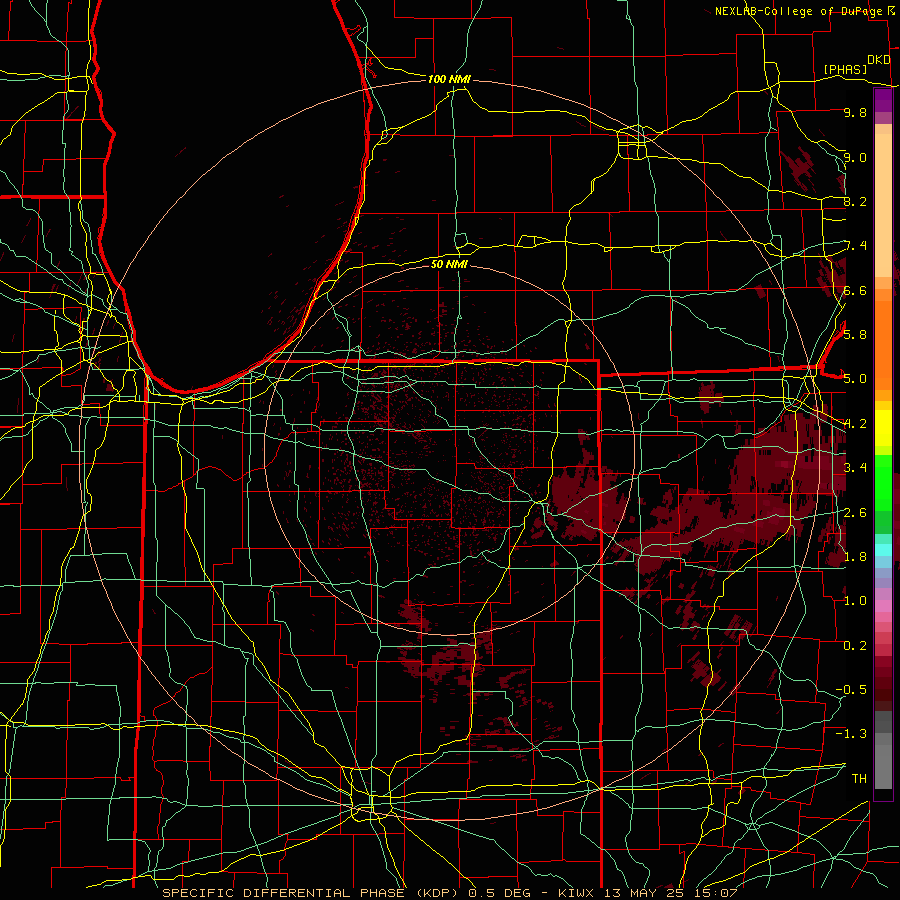Pick the bright green band of the color scale

tap(883, 482)
